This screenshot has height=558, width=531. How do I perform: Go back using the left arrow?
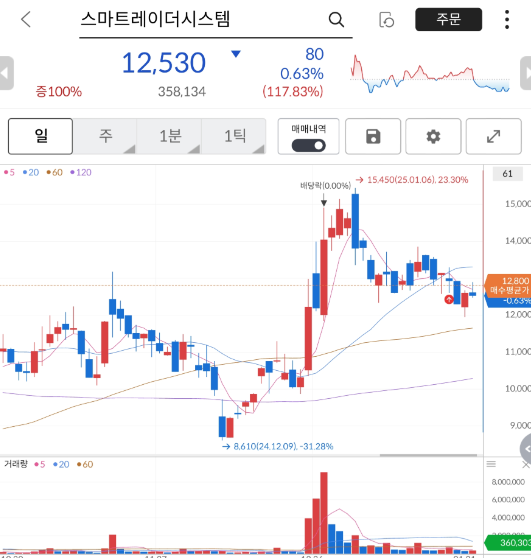[x=26, y=19]
